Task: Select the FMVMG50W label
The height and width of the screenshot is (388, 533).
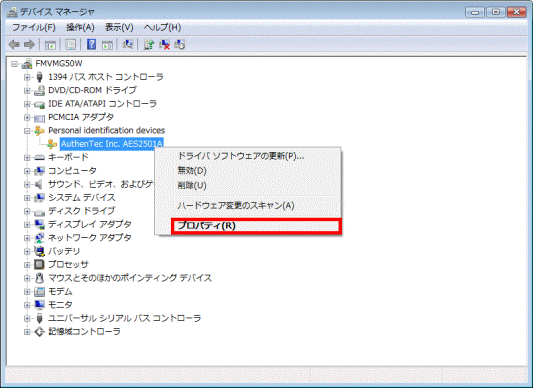Action: tap(59, 64)
